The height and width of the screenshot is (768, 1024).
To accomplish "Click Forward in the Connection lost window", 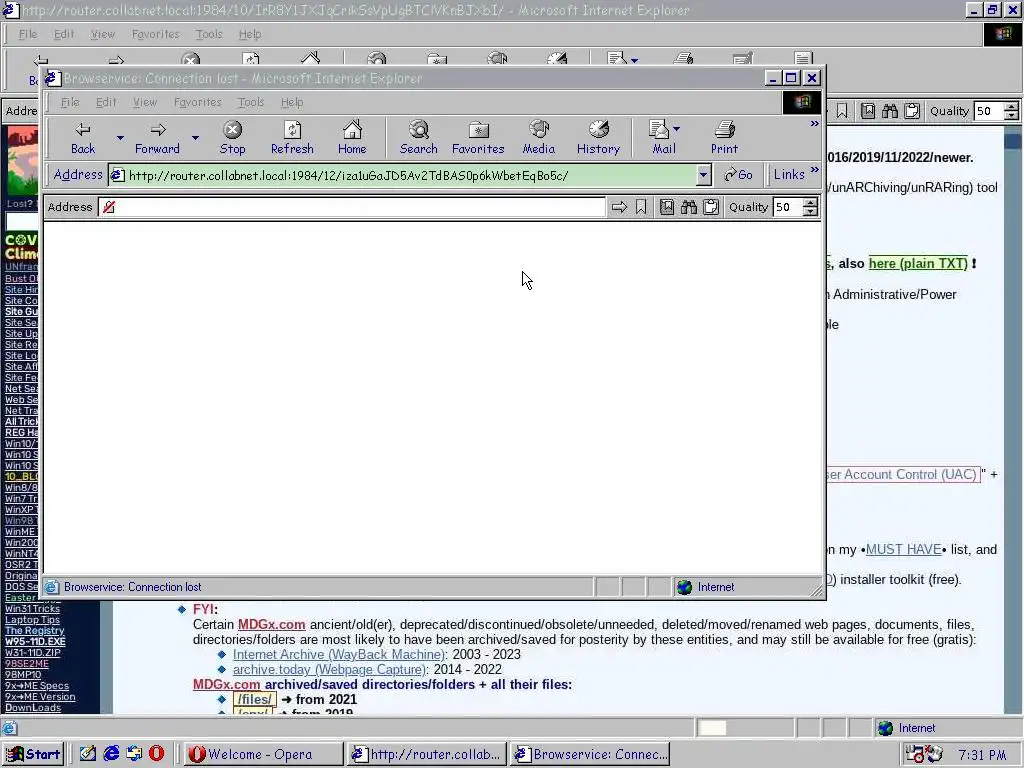I will 157,138.
